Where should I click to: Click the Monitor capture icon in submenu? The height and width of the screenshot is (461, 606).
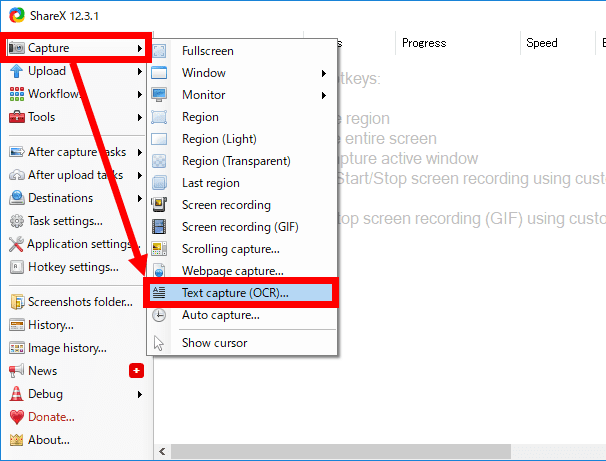tap(159, 95)
